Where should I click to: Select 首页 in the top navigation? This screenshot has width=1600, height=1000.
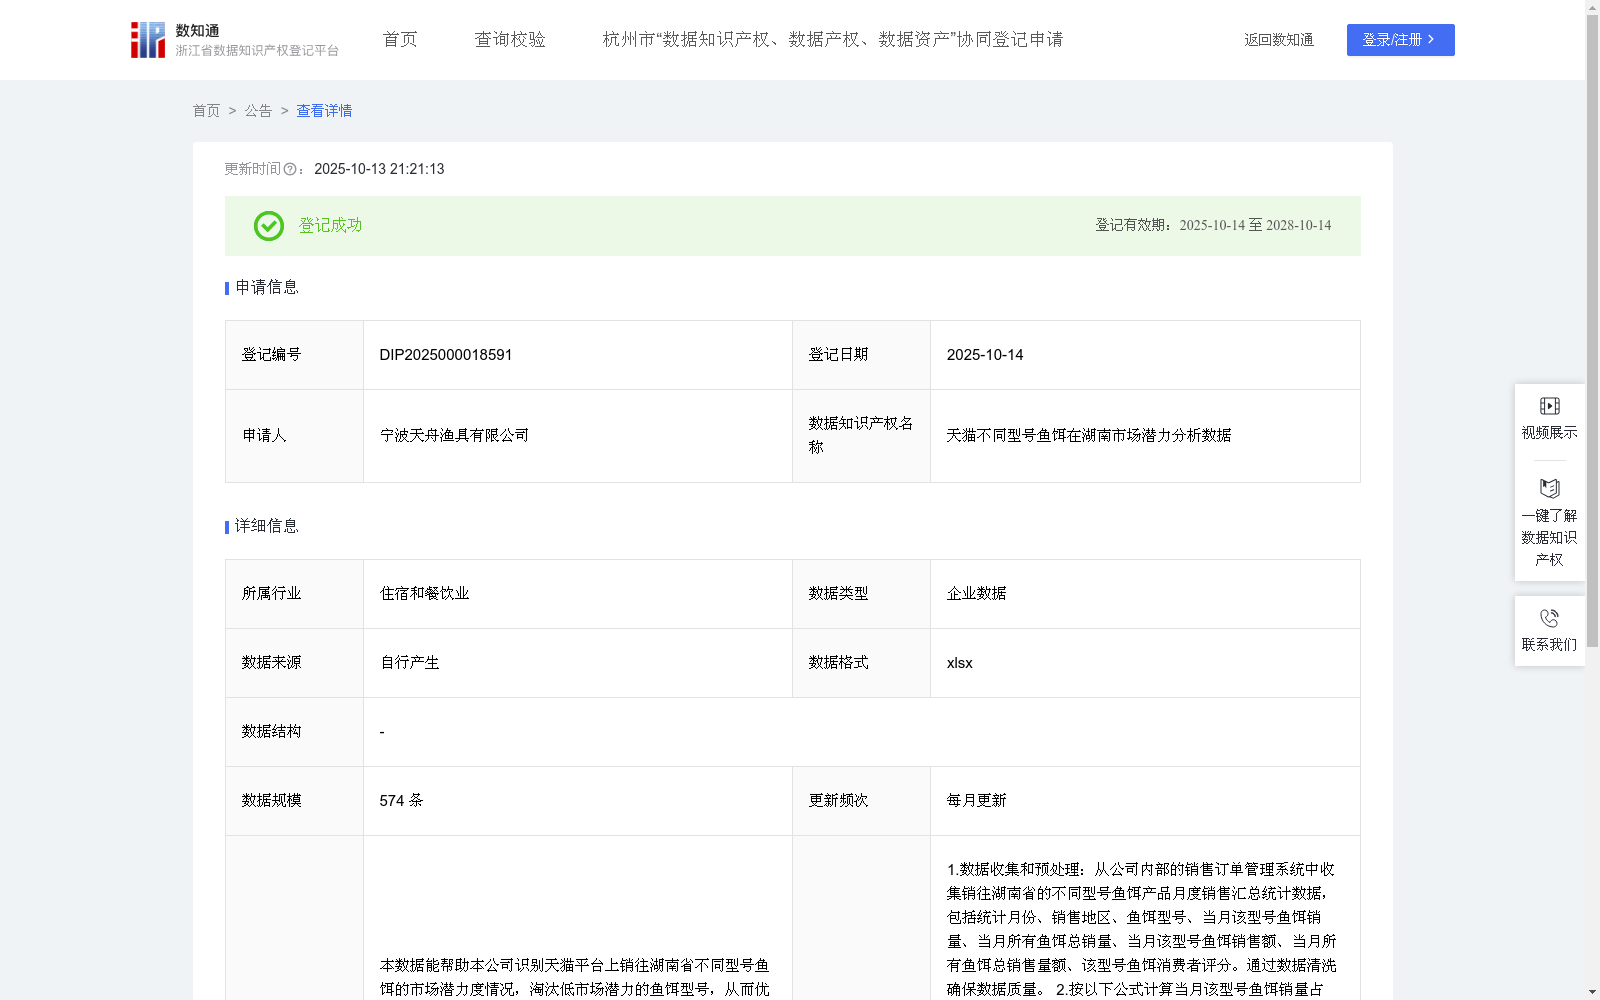click(398, 39)
